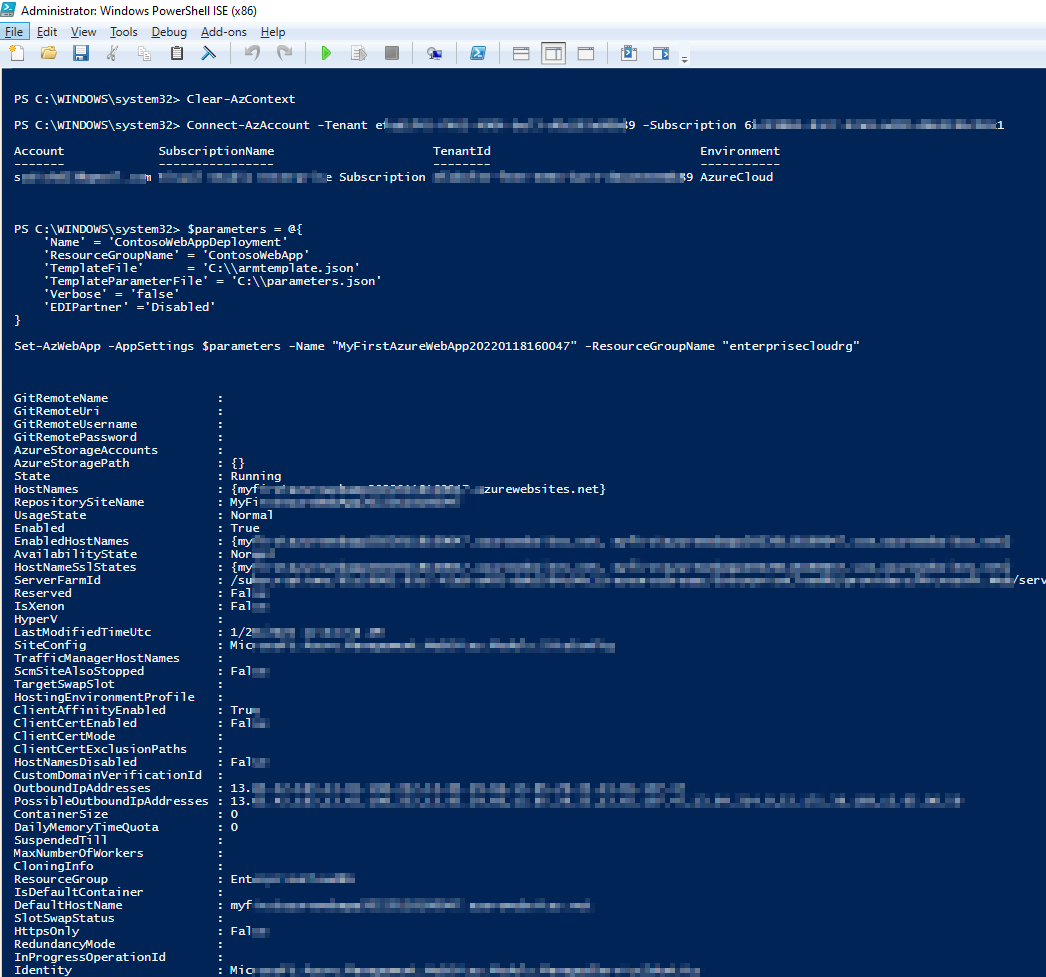Image resolution: width=1046 pixels, height=977 pixels.
Task: Create a new script with New icon
Action: click(x=17, y=53)
